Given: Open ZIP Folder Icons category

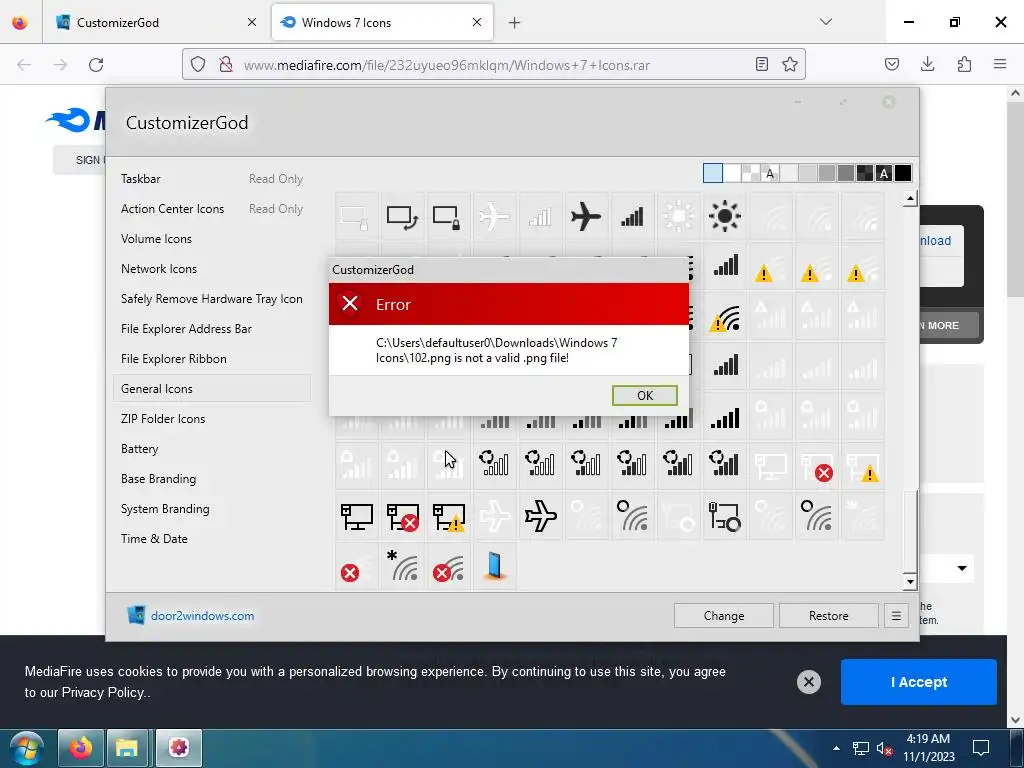Looking at the screenshot, I should pyautogui.click(x=163, y=419).
